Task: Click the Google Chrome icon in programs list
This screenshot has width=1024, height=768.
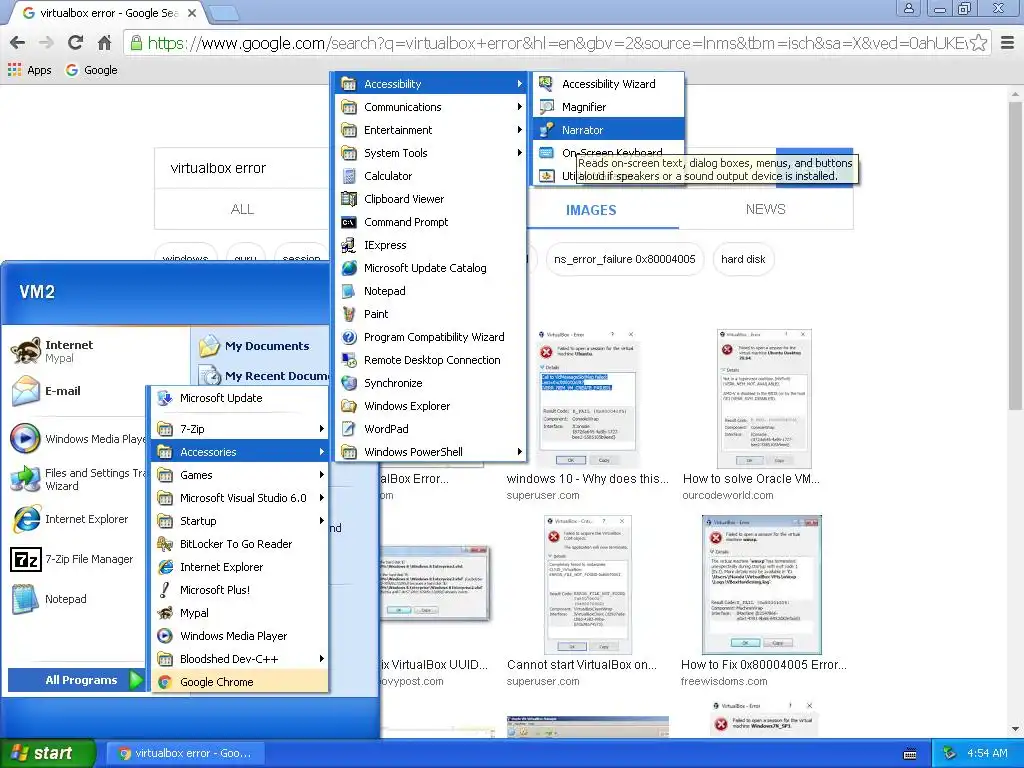Action: coord(165,682)
